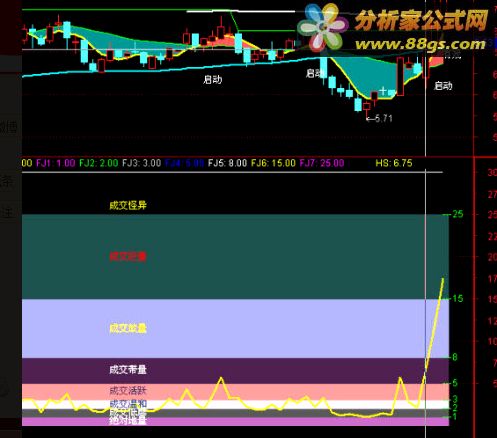Select the FJ2: 2.00 indicator parameter
Image resolution: width=497 pixels, height=438 pixels.
coord(99,163)
